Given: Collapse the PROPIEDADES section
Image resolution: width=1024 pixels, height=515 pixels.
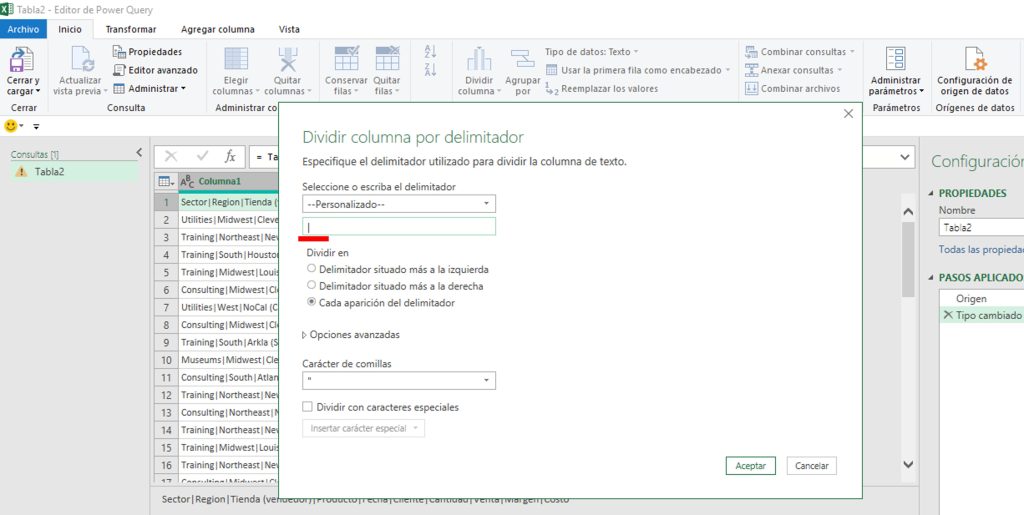Looking at the screenshot, I should [x=931, y=193].
